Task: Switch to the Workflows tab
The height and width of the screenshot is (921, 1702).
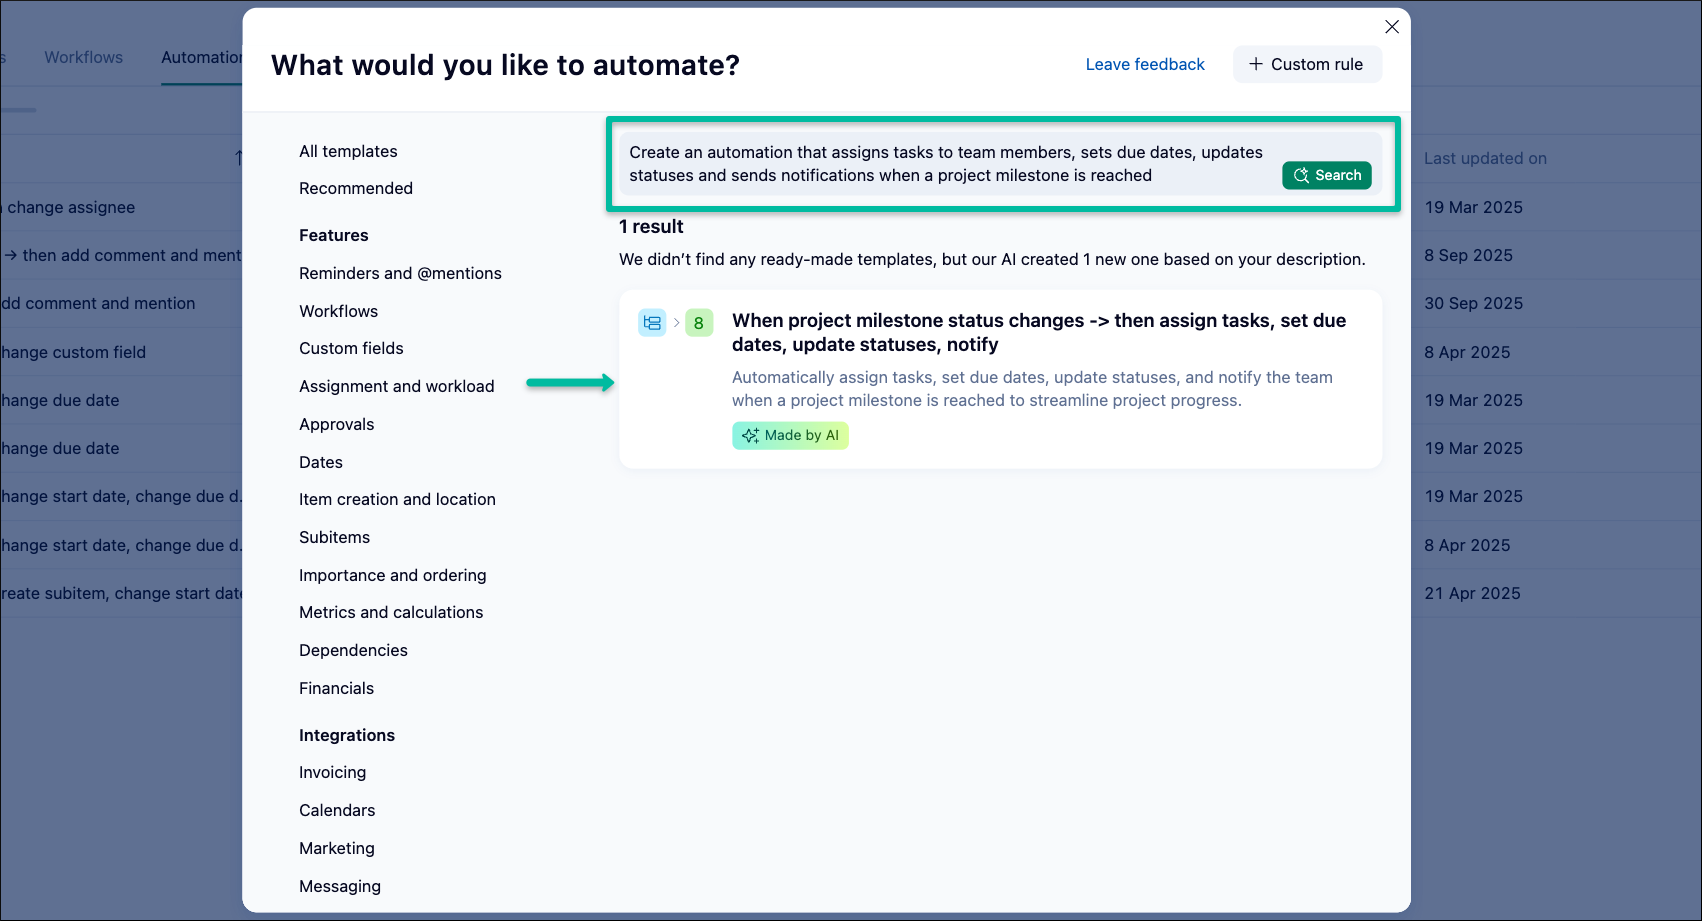Action: point(83,58)
